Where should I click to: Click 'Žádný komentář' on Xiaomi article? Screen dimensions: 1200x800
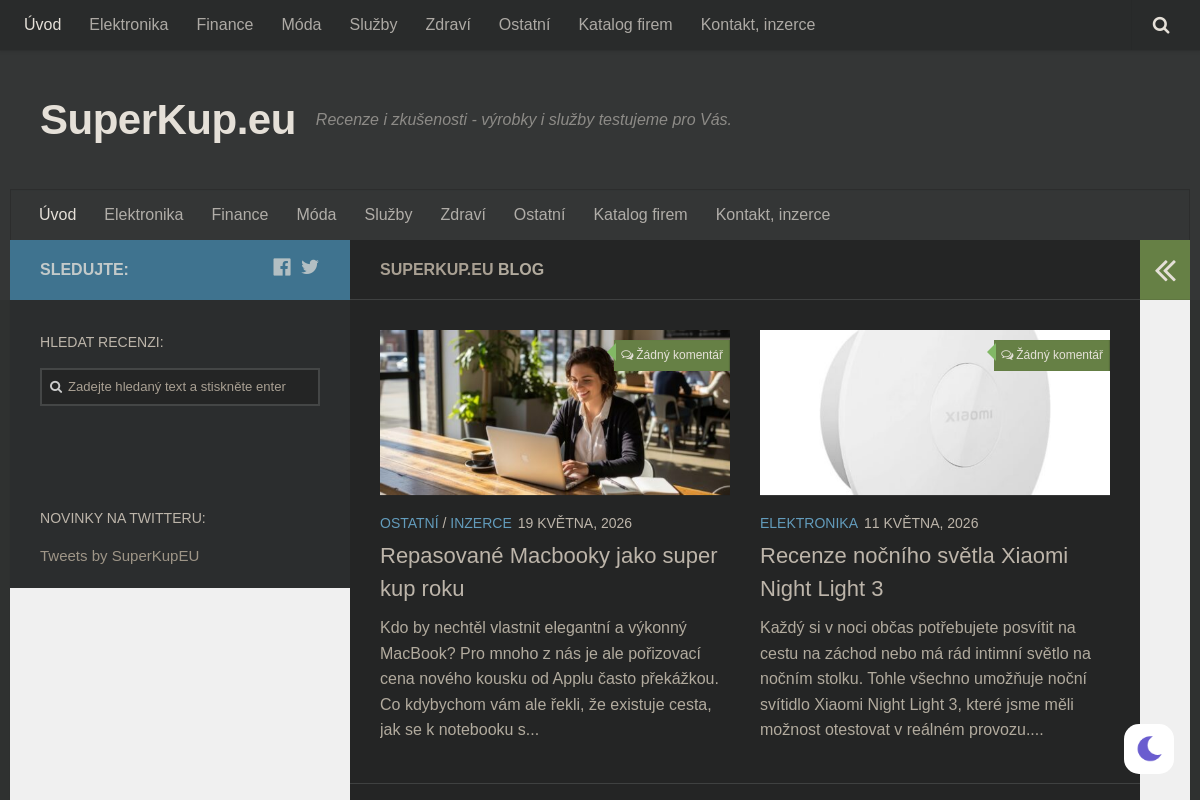click(x=1059, y=355)
